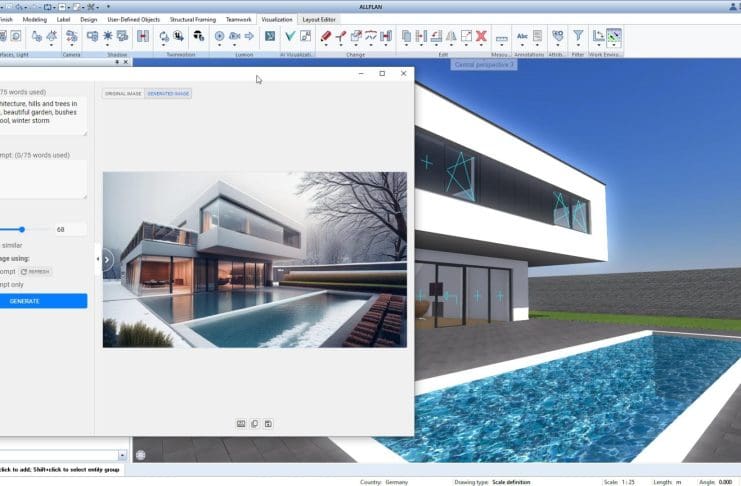Select the Generated Image view toggle
Screen dimensions: 741x486
[x=168, y=93]
